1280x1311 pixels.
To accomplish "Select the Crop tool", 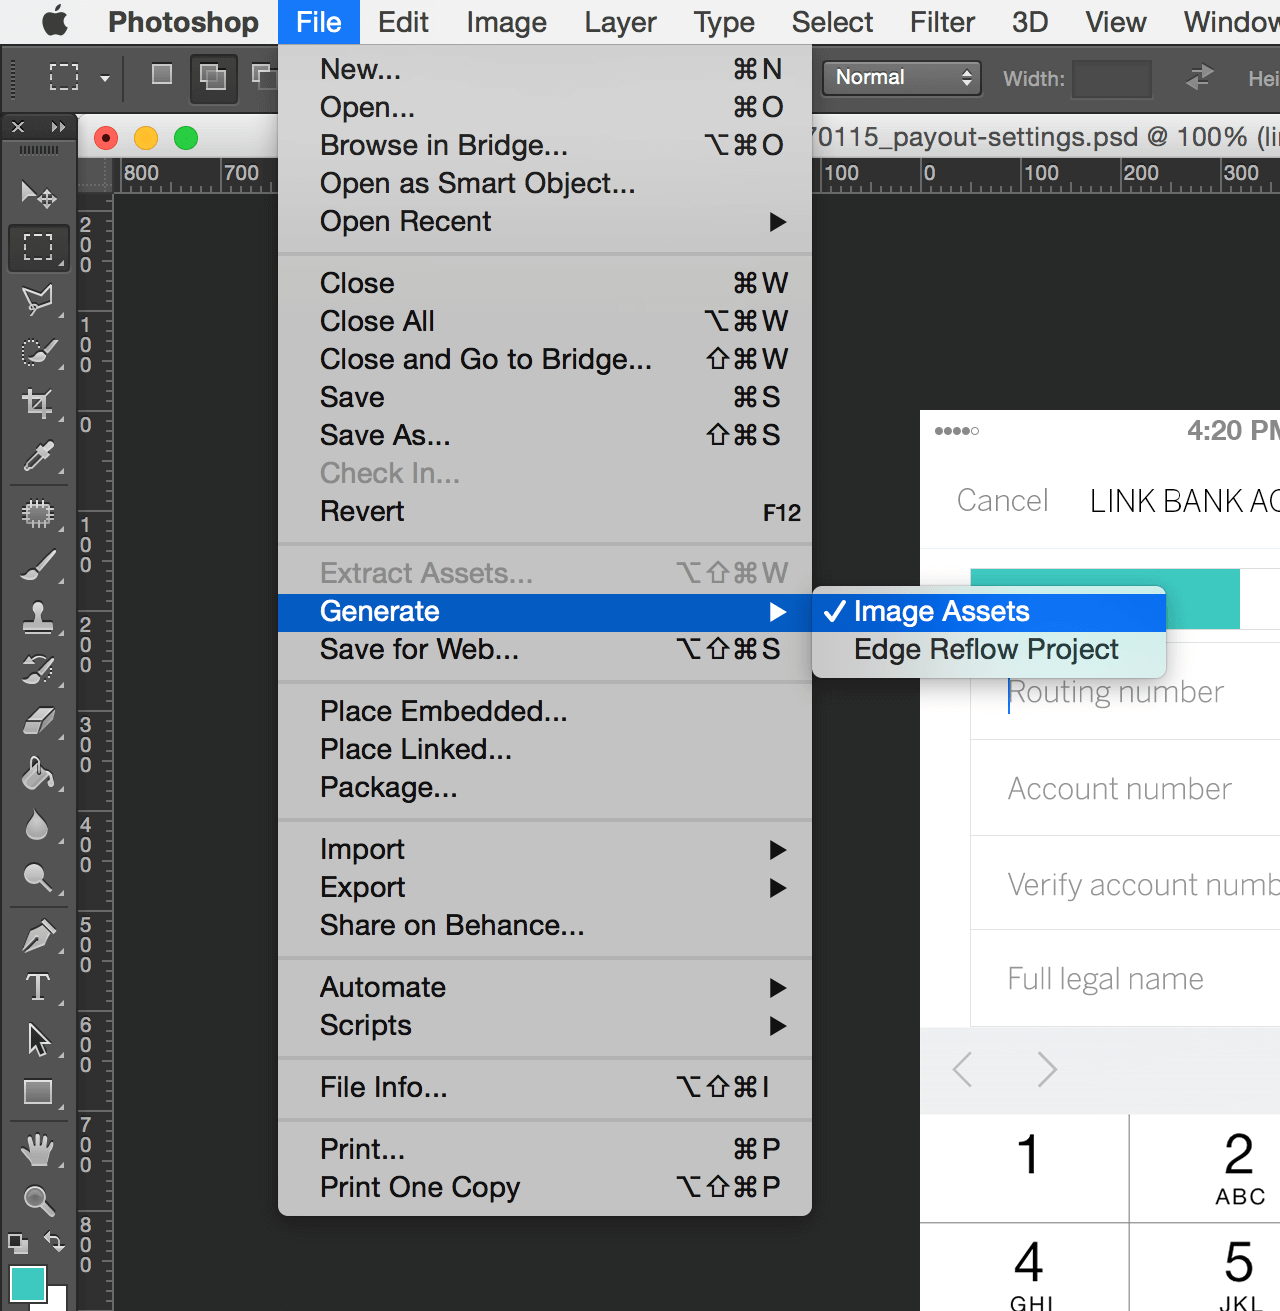I will (x=38, y=404).
